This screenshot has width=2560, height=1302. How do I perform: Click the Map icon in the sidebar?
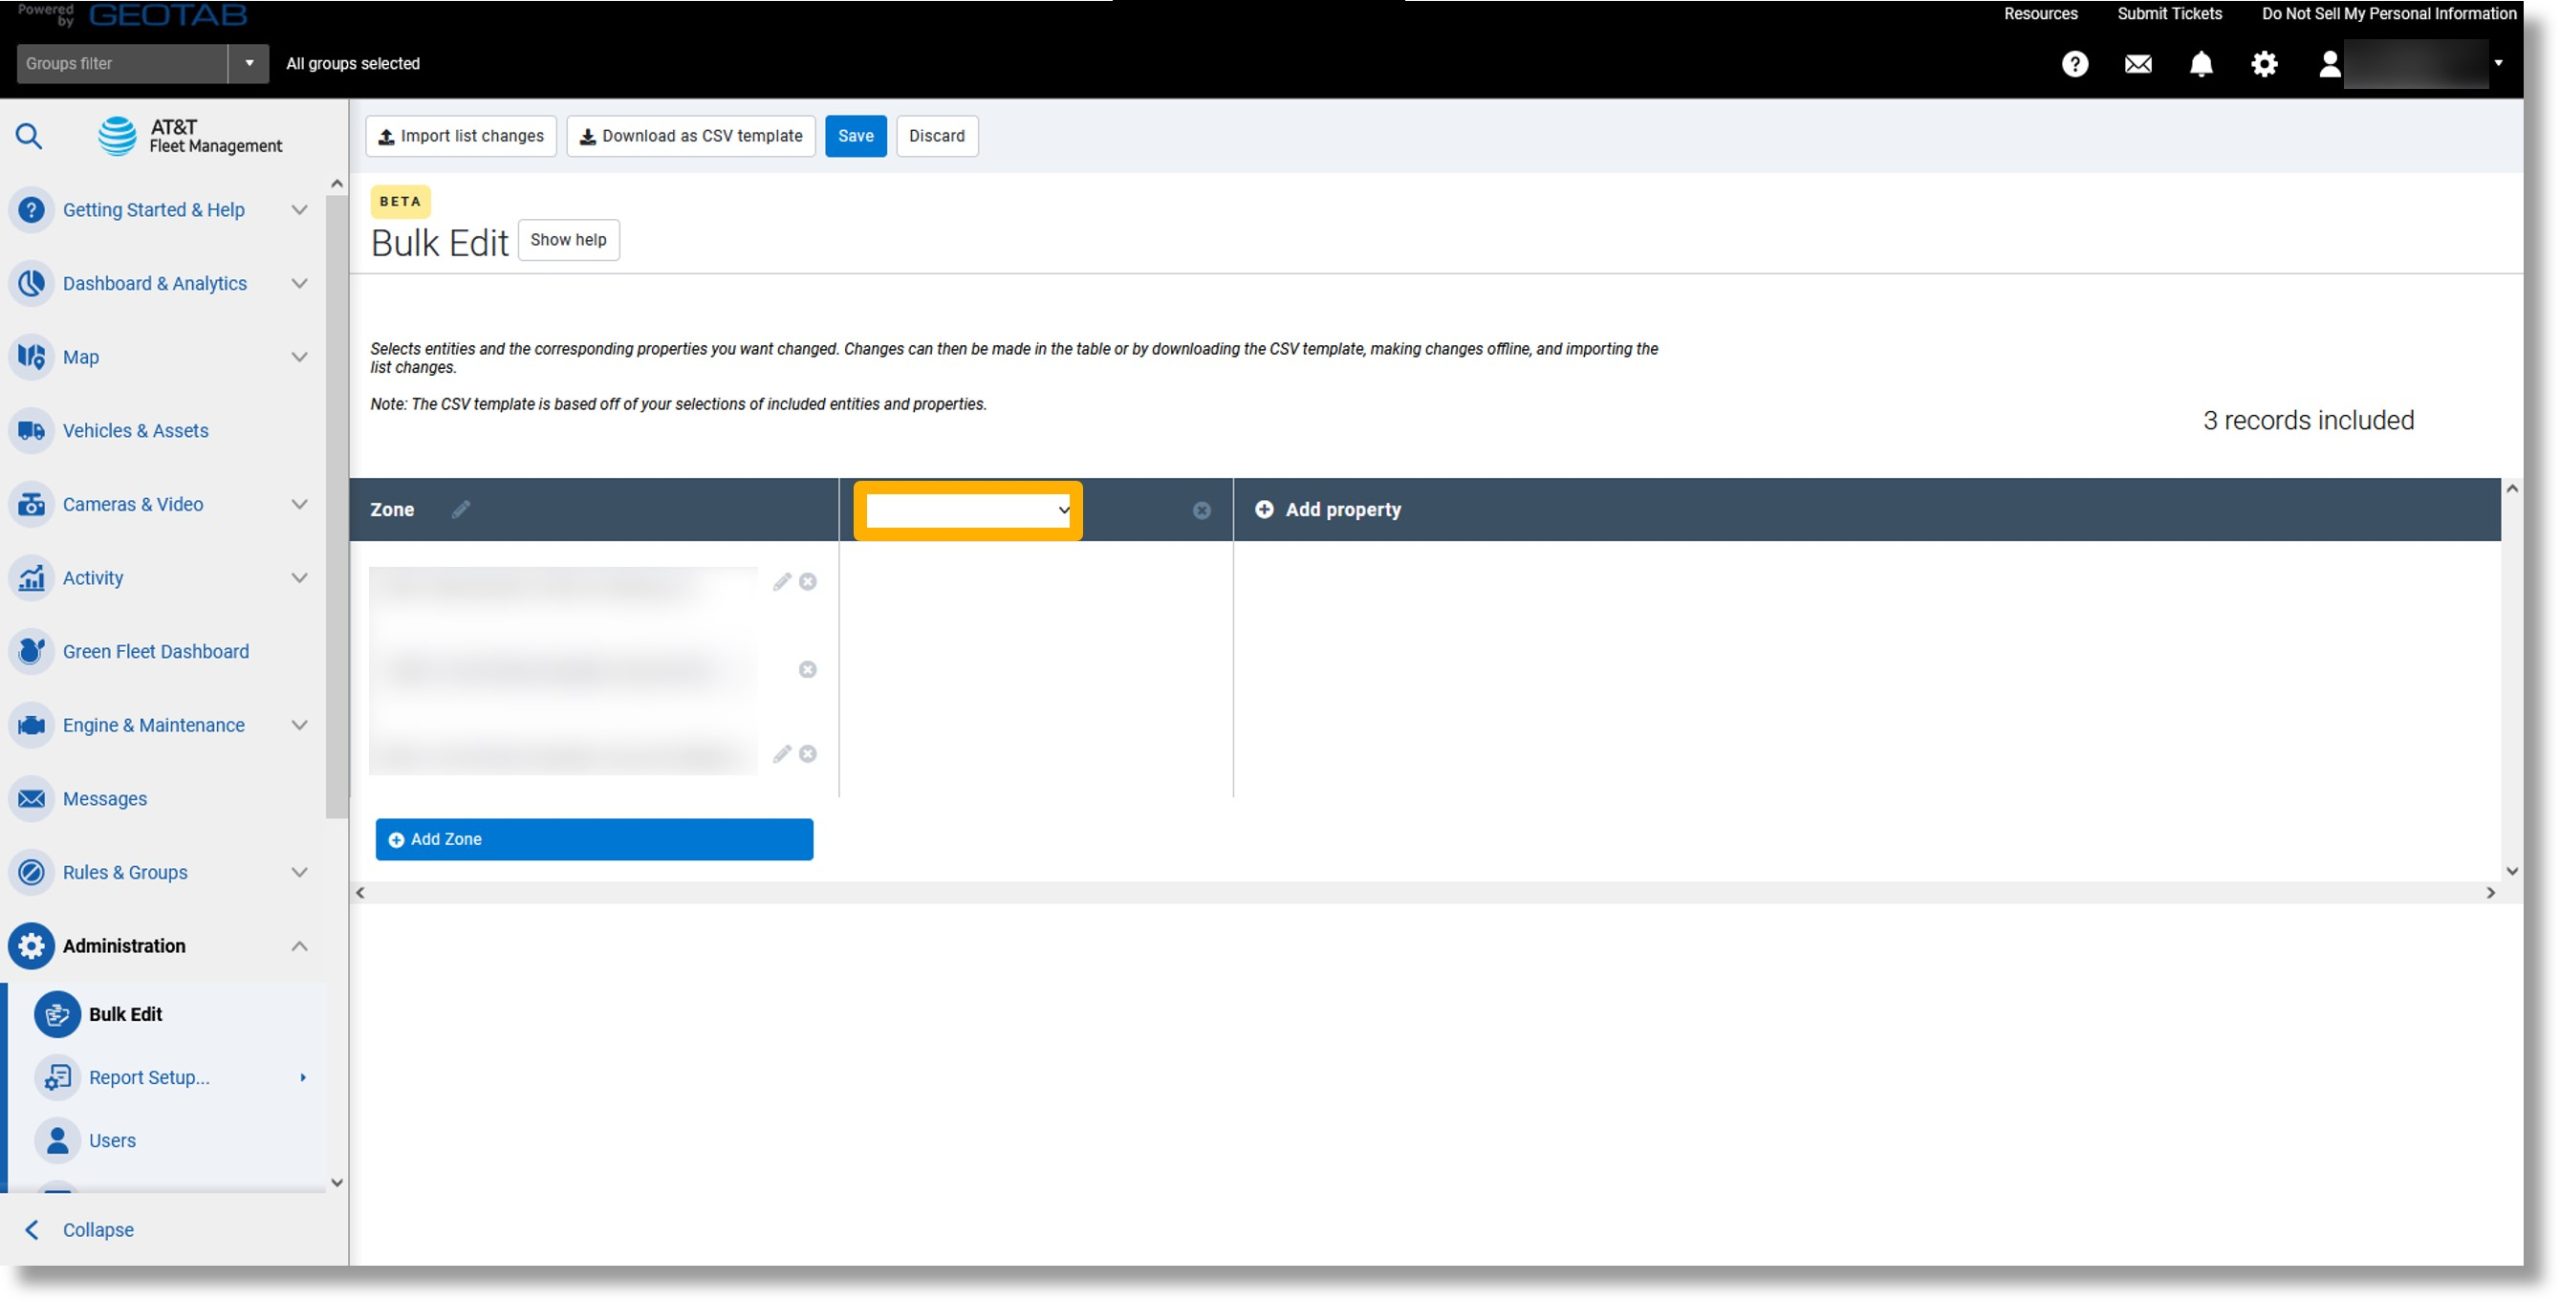click(31, 357)
